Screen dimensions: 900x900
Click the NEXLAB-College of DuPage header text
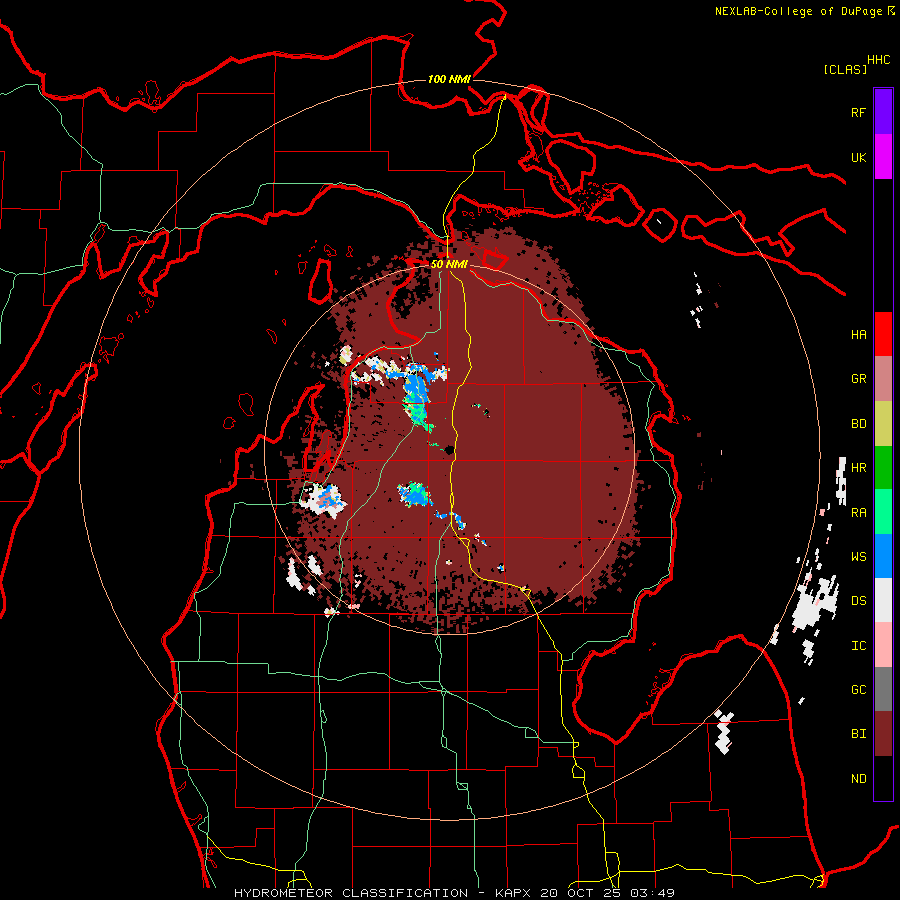(798, 11)
